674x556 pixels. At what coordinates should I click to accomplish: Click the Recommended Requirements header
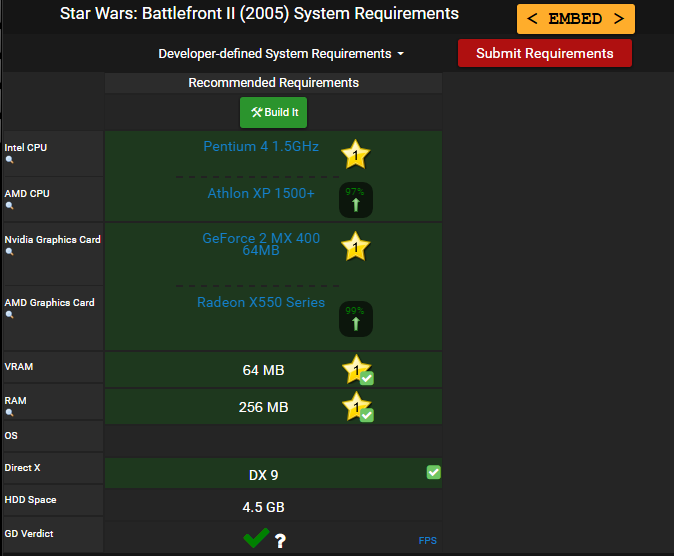click(x=273, y=83)
